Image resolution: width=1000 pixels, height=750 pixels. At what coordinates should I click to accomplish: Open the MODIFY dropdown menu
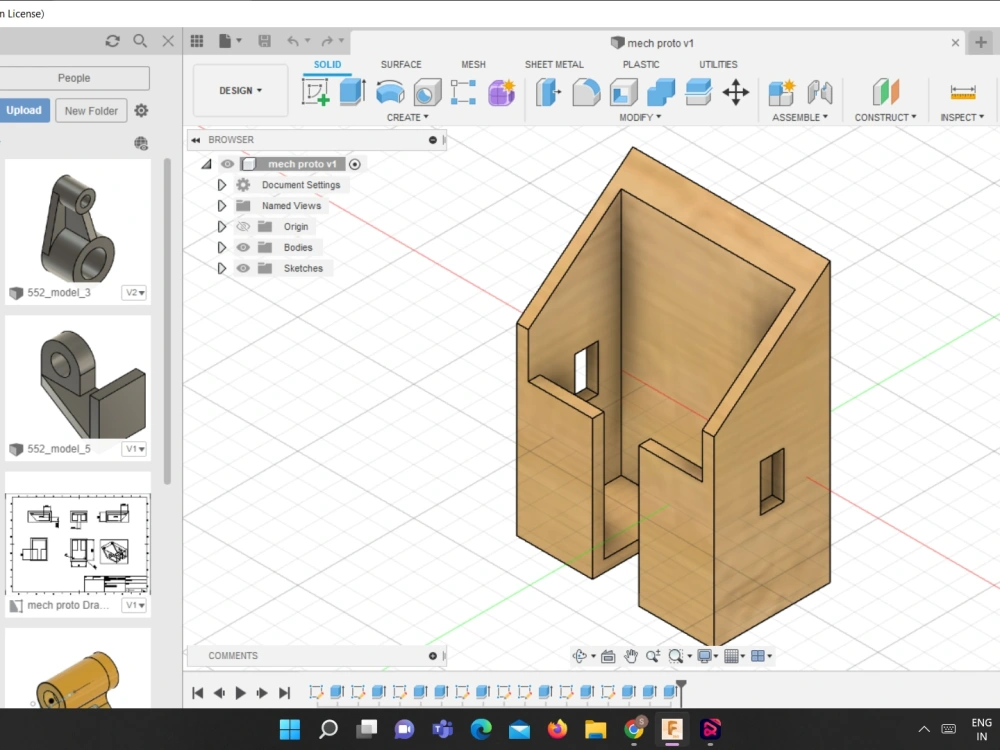click(x=640, y=117)
